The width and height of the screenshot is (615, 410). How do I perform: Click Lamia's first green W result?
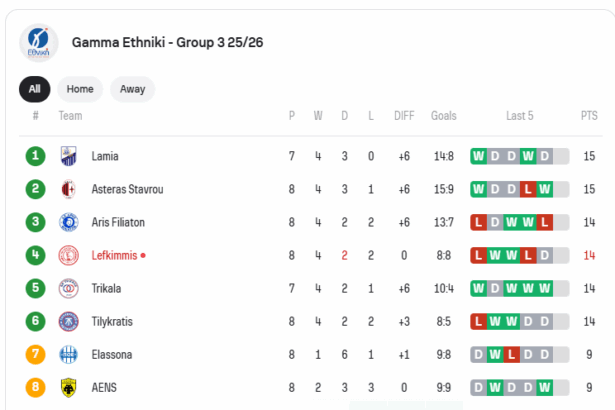coord(479,156)
